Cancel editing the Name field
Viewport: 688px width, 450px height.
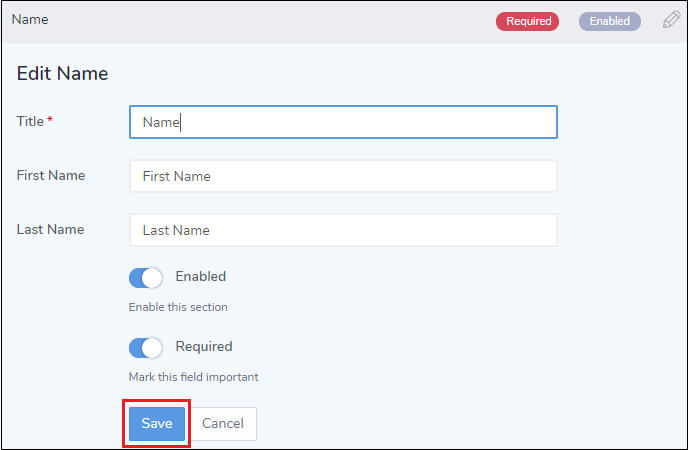(x=223, y=424)
